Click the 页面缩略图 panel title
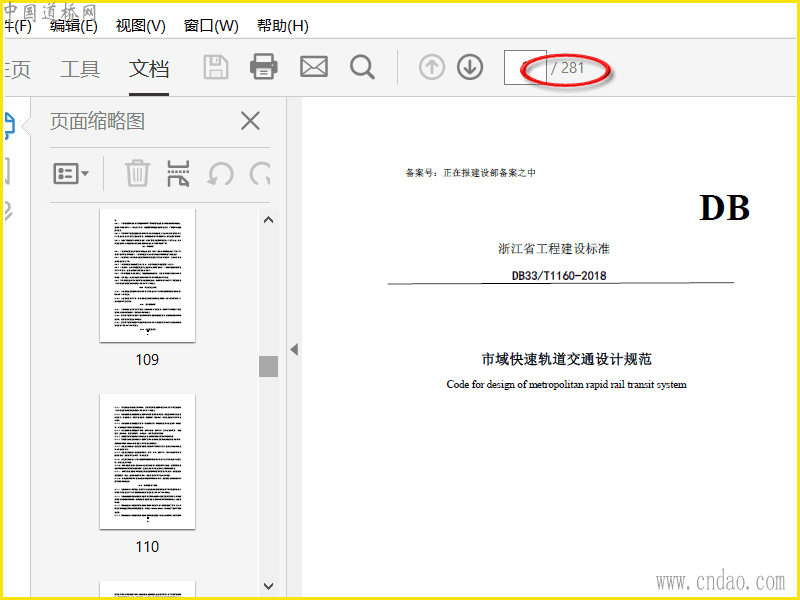800x600 pixels. point(97,121)
